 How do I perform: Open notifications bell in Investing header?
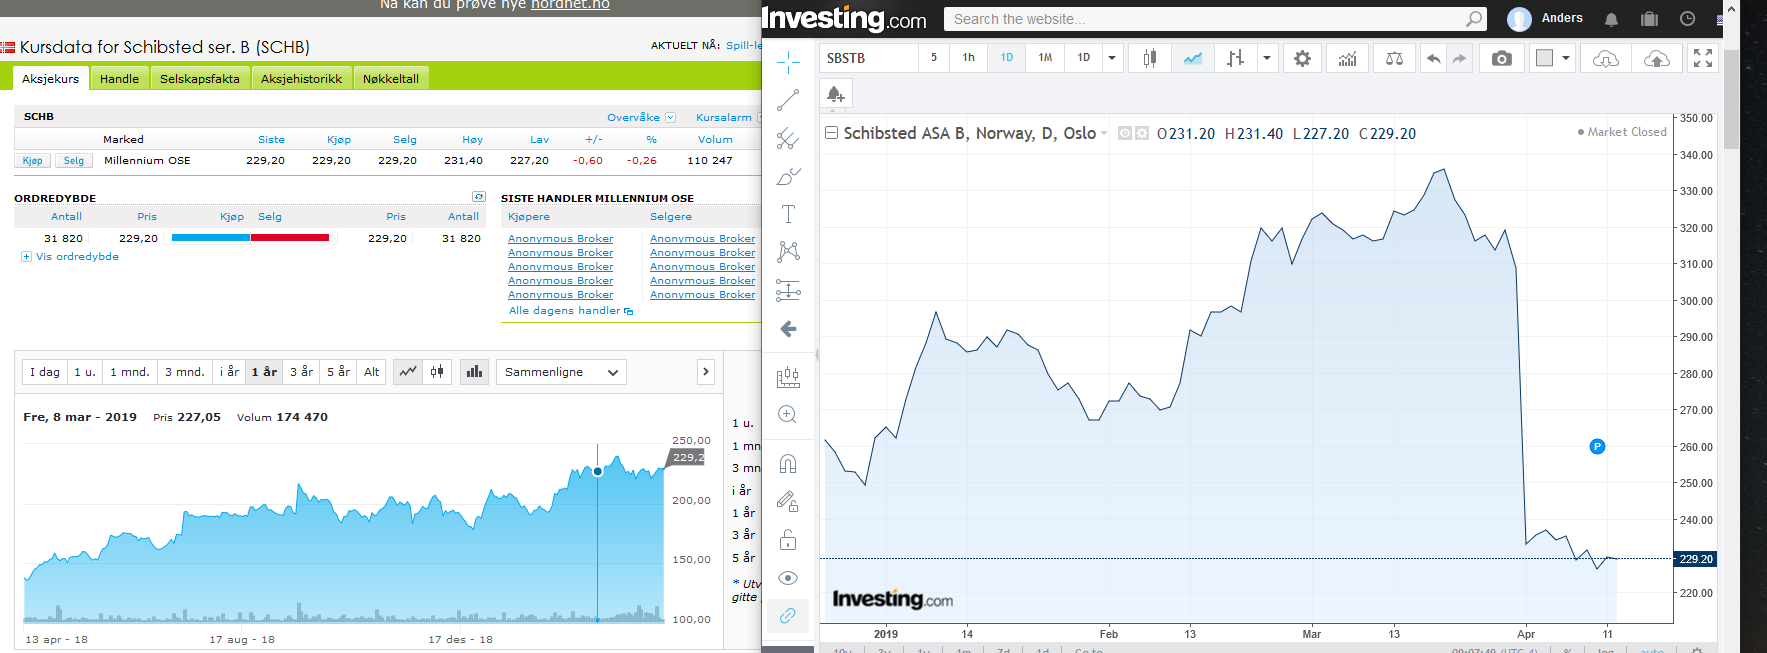click(1611, 19)
